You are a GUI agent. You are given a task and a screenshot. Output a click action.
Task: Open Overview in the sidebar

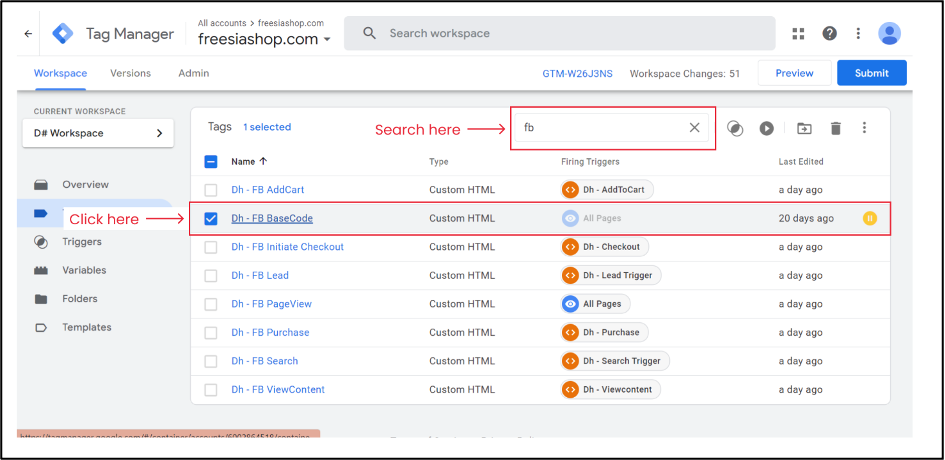(x=86, y=185)
